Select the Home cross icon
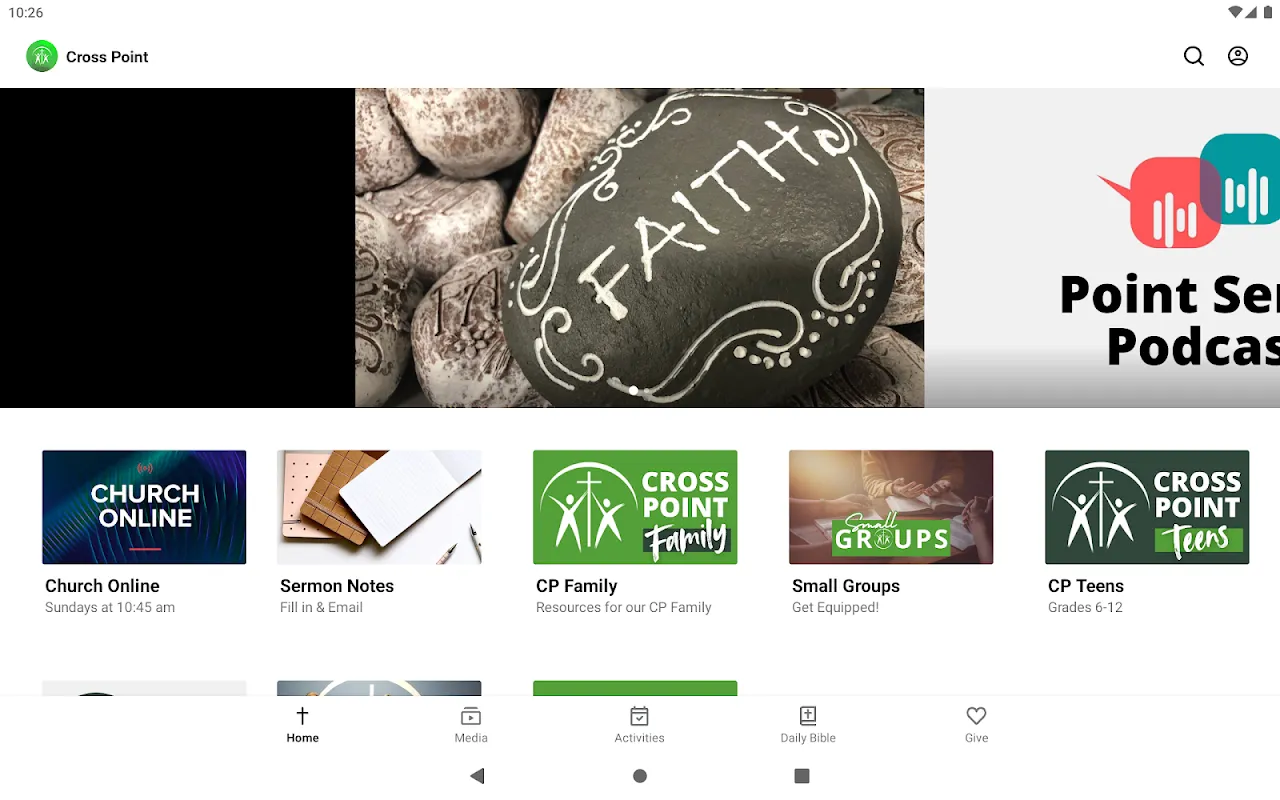 click(302, 716)
